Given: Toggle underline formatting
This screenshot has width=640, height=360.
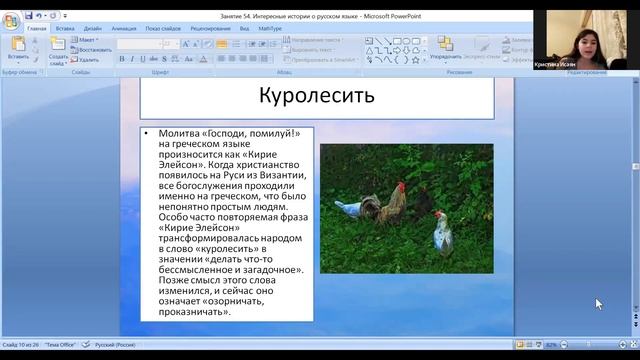Looking at the screenshot, I should coord(143,59).
